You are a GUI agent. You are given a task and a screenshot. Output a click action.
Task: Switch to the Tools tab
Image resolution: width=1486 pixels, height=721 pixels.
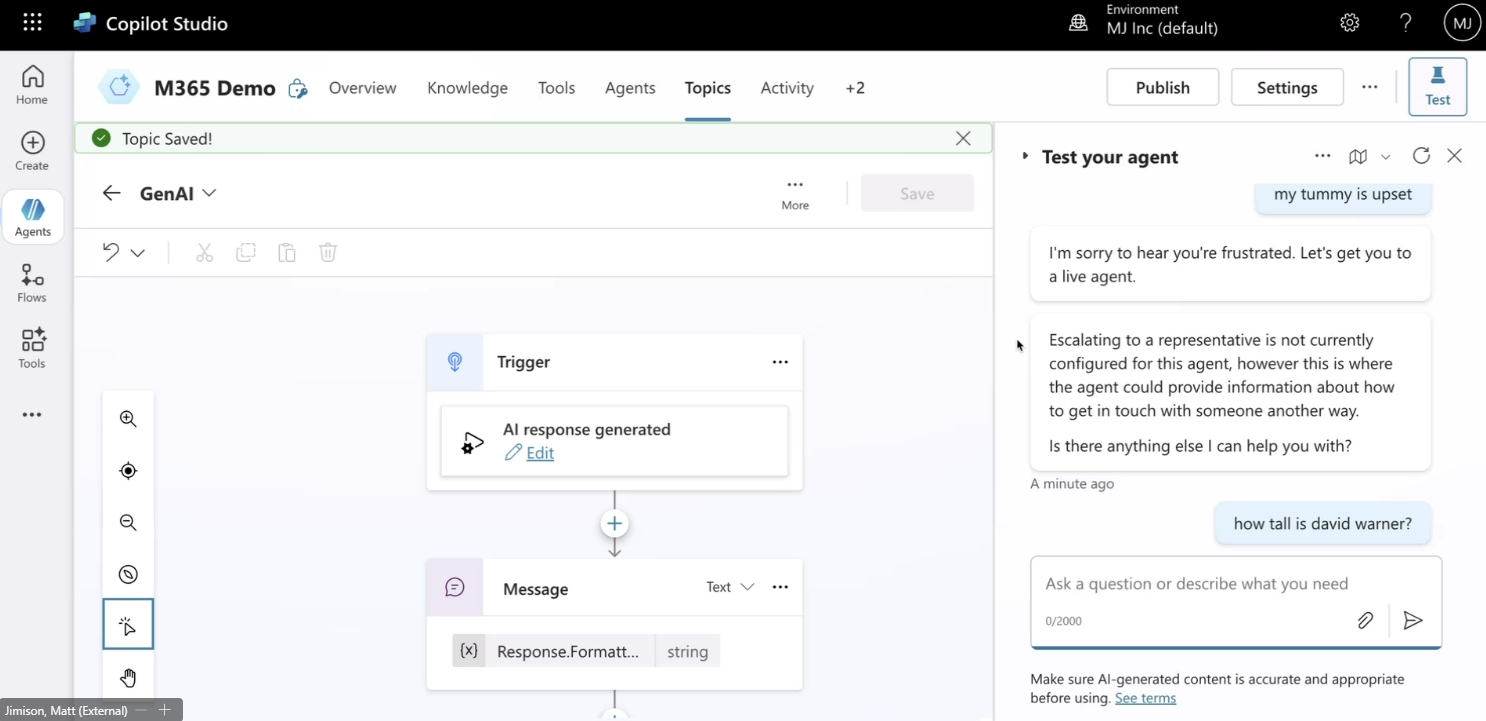click(x=556, y=88)
